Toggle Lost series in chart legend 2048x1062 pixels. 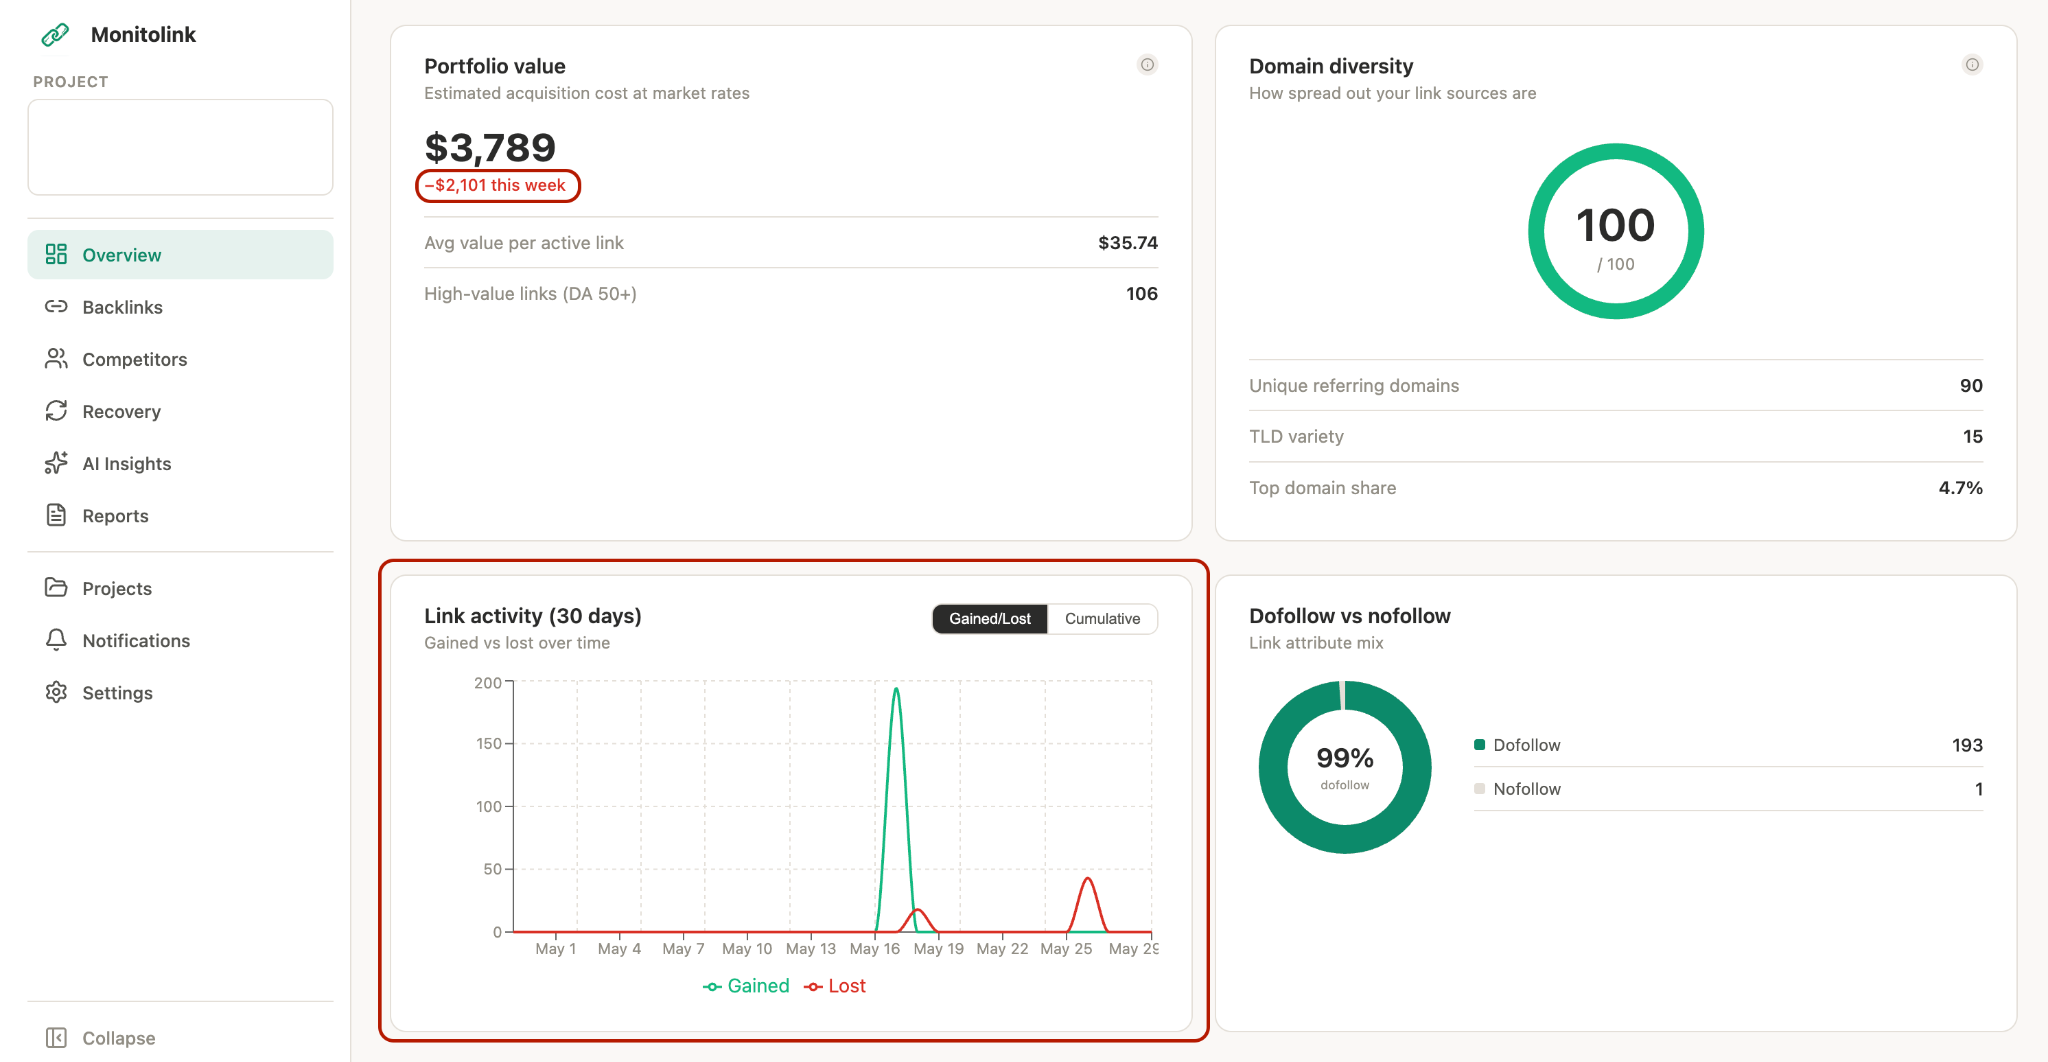coord(835,986)
